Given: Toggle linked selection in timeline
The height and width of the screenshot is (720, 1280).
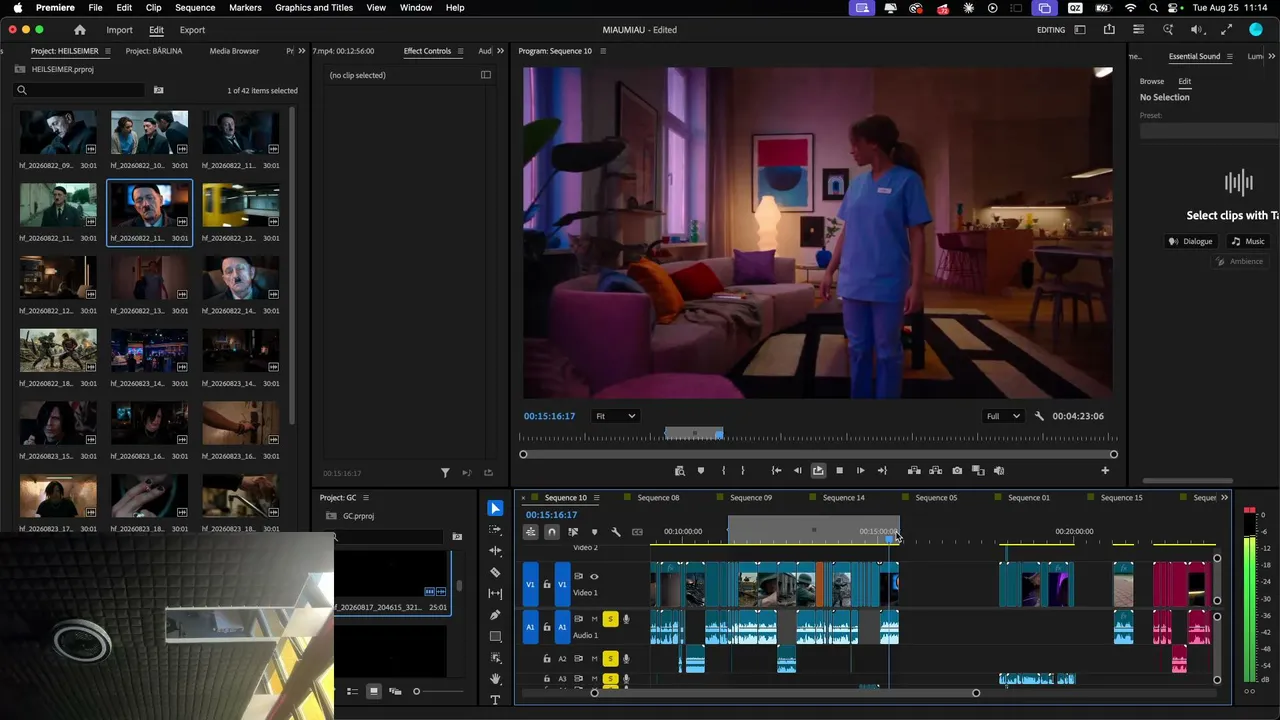Looking at the screenshot, I should click(x=573, y=532).
